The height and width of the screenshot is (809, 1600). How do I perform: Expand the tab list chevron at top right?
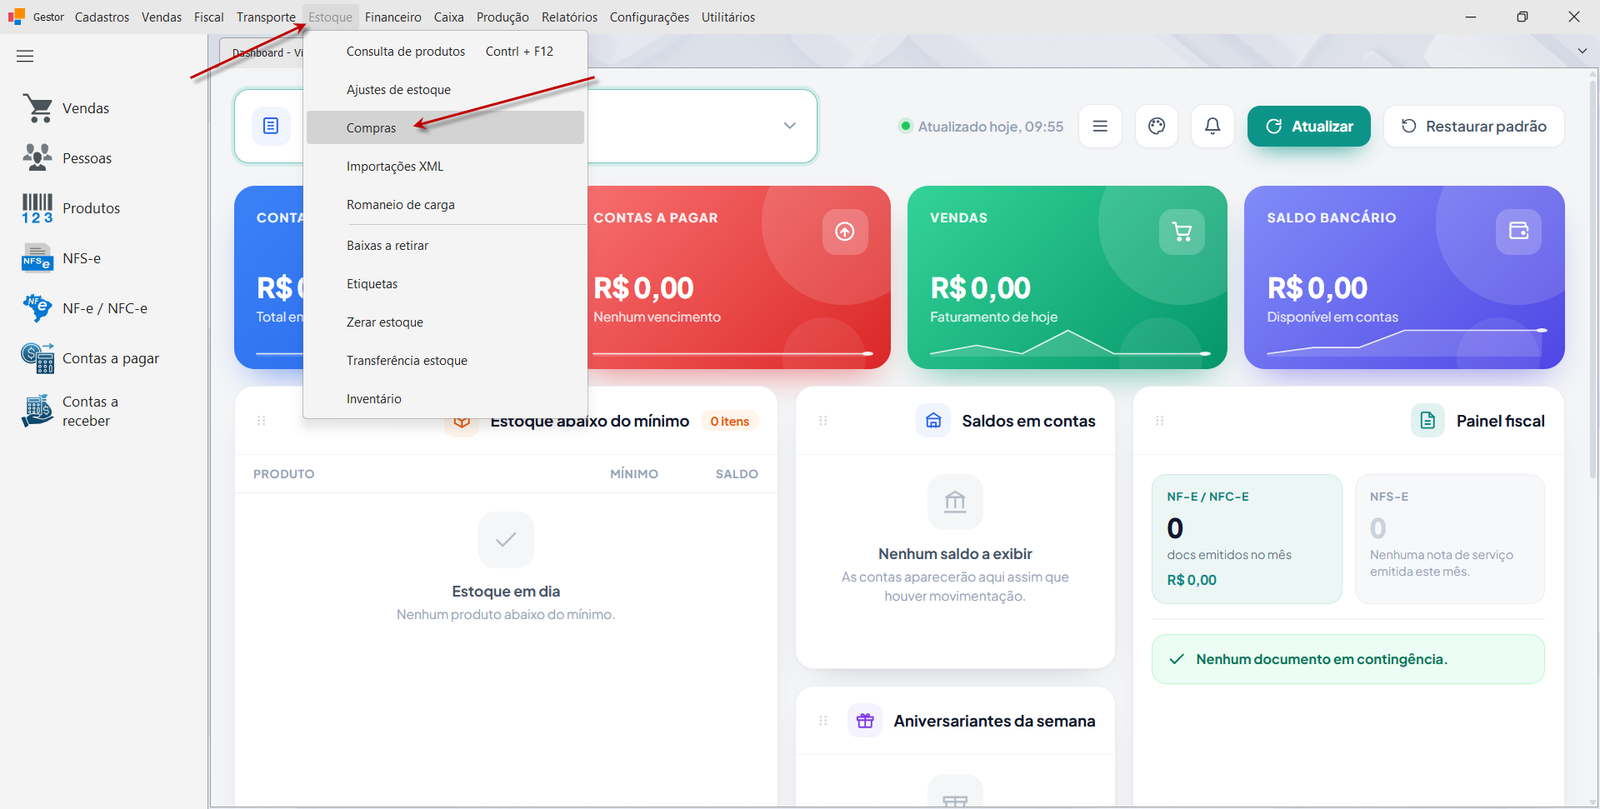1582,51
